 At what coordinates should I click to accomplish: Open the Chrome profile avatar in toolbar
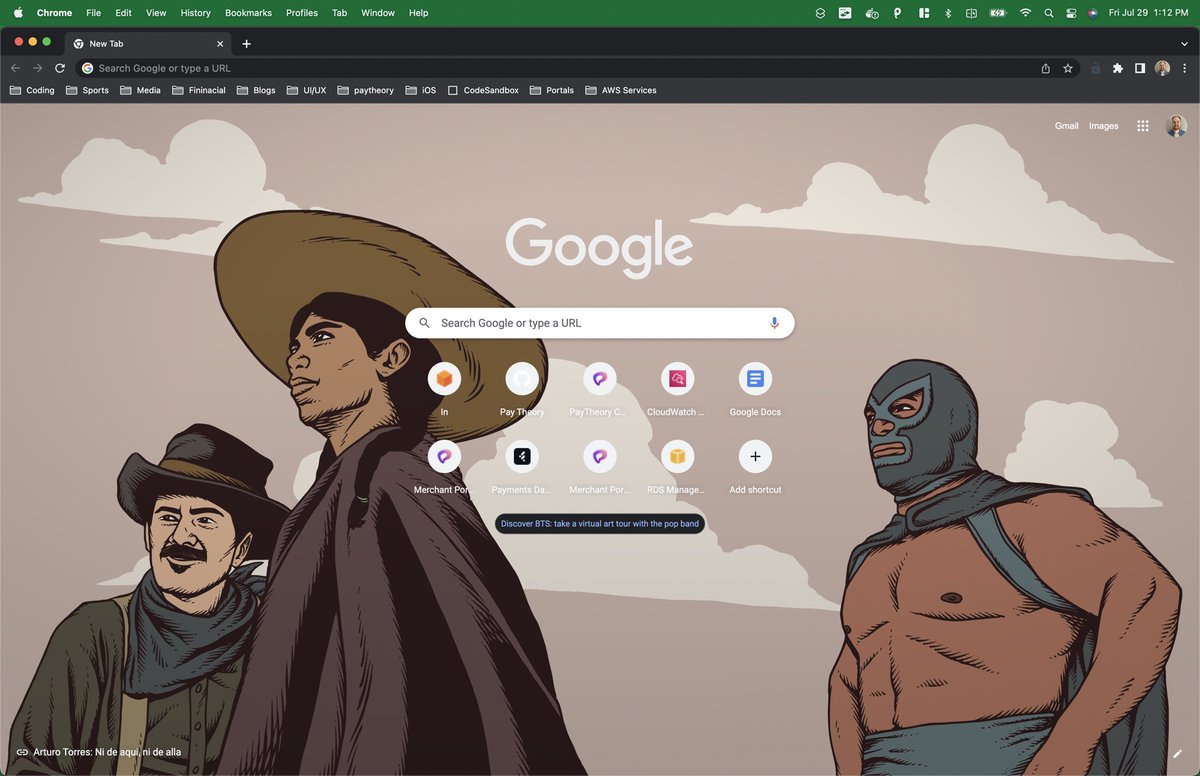(x=1162, y=68)
